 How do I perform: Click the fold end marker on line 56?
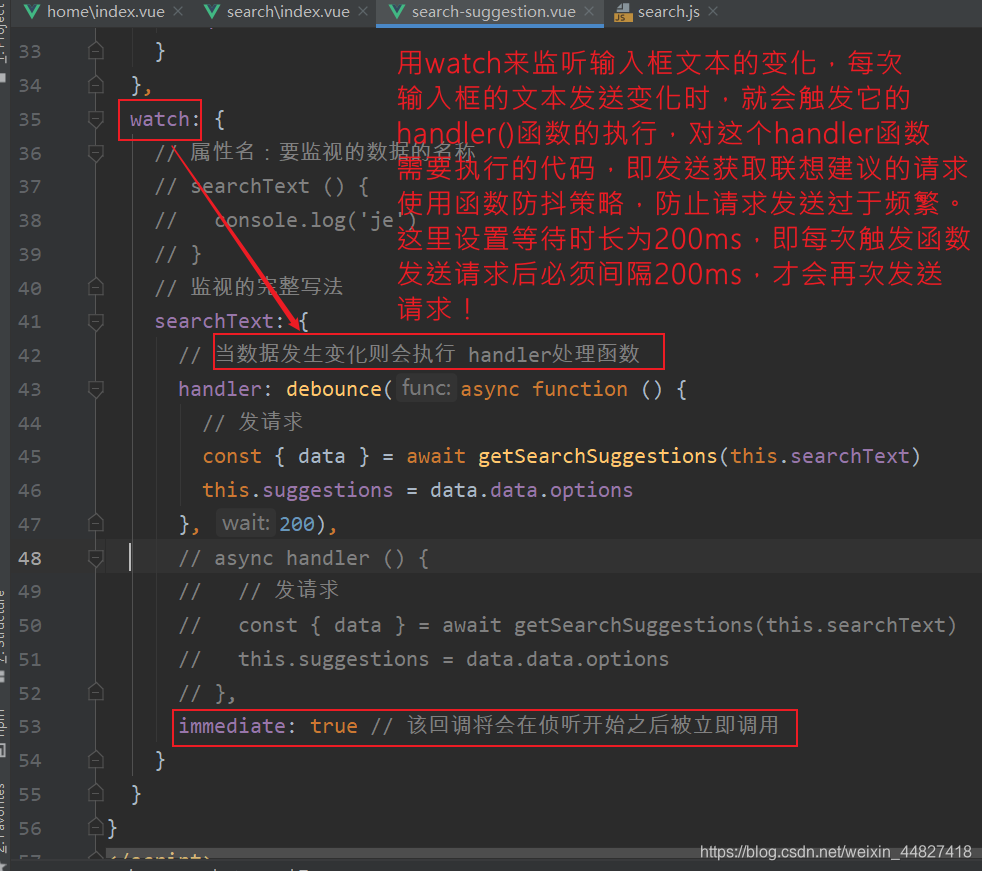pos(96,828)
